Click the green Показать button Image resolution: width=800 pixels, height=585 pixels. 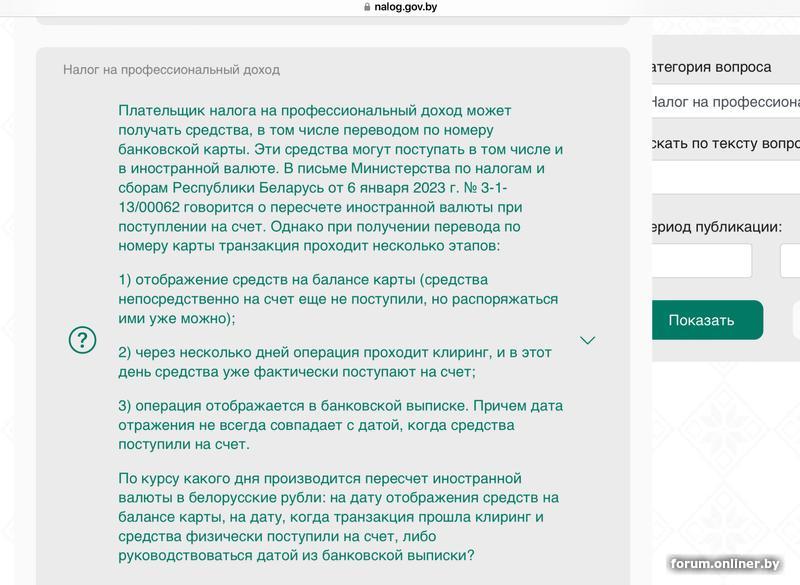[707, 320]
